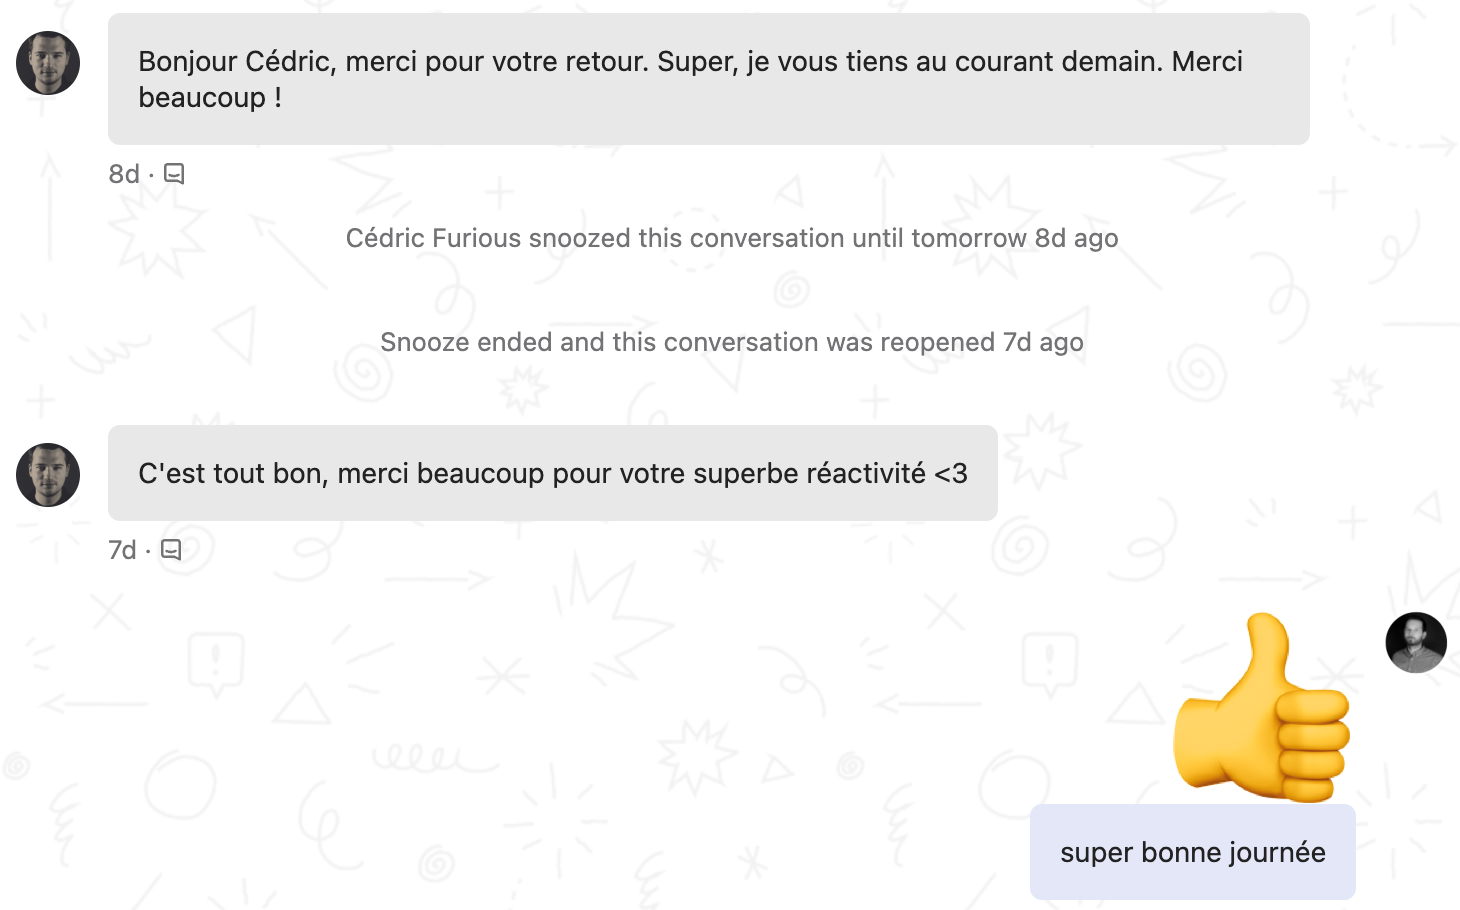
Task: Click the "<3" at the end of the message
Action: (x=951, y=473)
